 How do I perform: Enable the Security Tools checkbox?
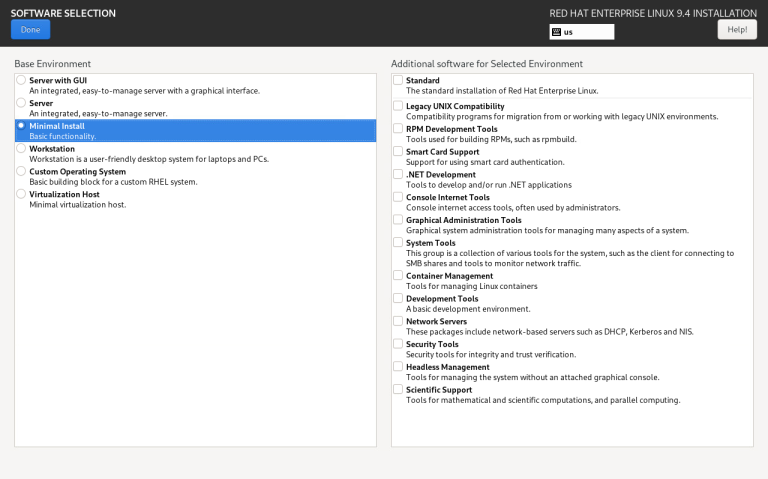(x=398, y=344)
